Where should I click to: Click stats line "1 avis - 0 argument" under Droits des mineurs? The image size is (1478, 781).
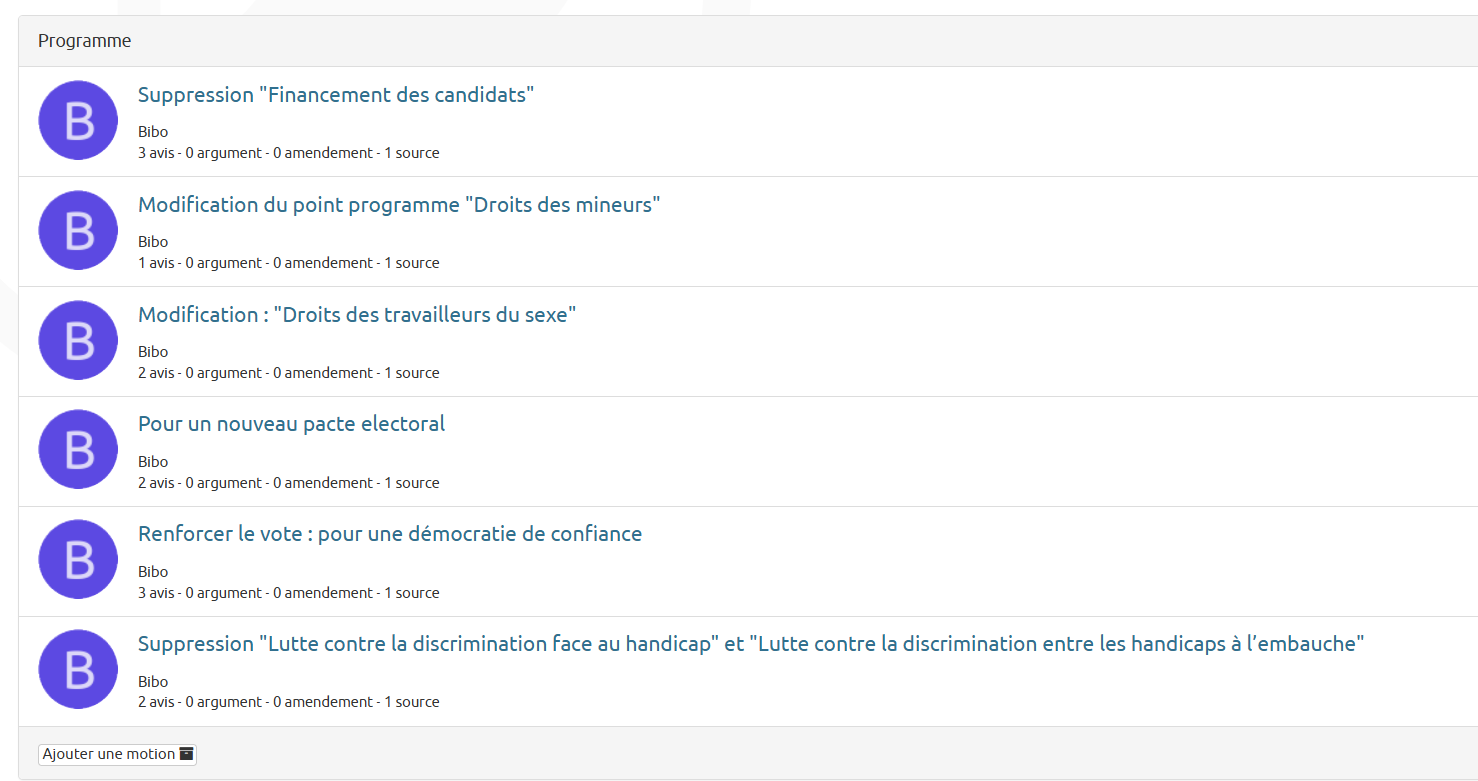pyautogui.click(x=289, y=263)
